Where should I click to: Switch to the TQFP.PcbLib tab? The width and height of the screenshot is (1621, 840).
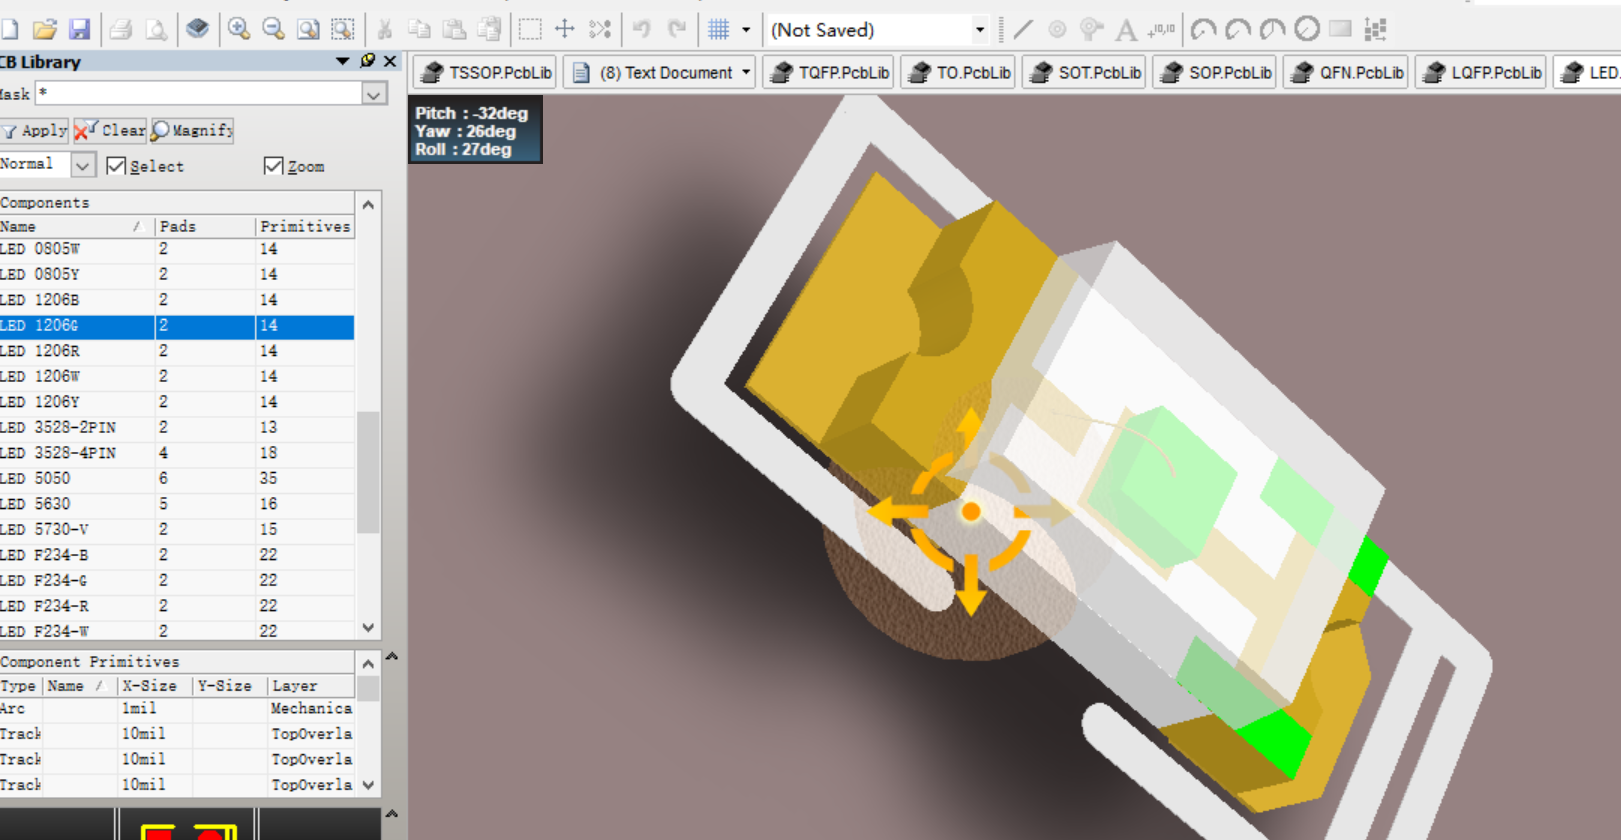pos(829,72)
